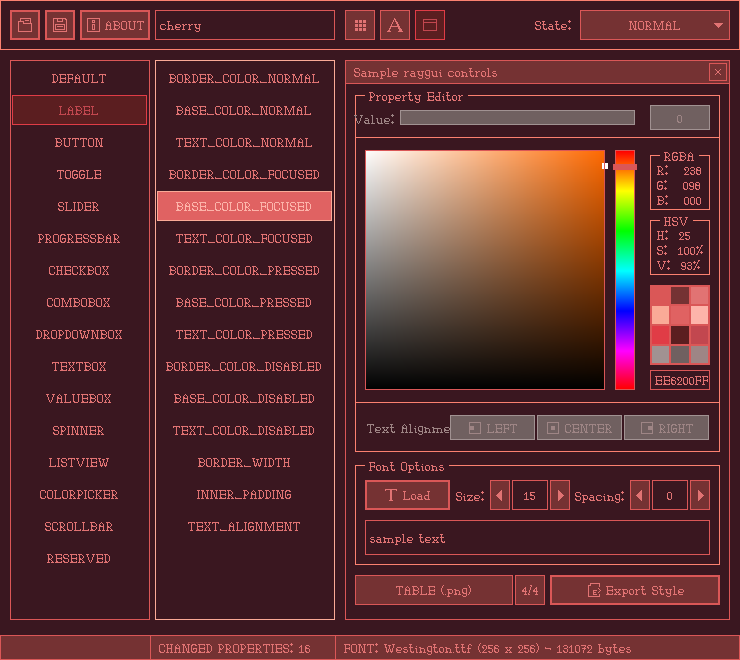This screenshot has width=740, height=660.
Task: Click the Load font button
Action: [x=407, y=495]
